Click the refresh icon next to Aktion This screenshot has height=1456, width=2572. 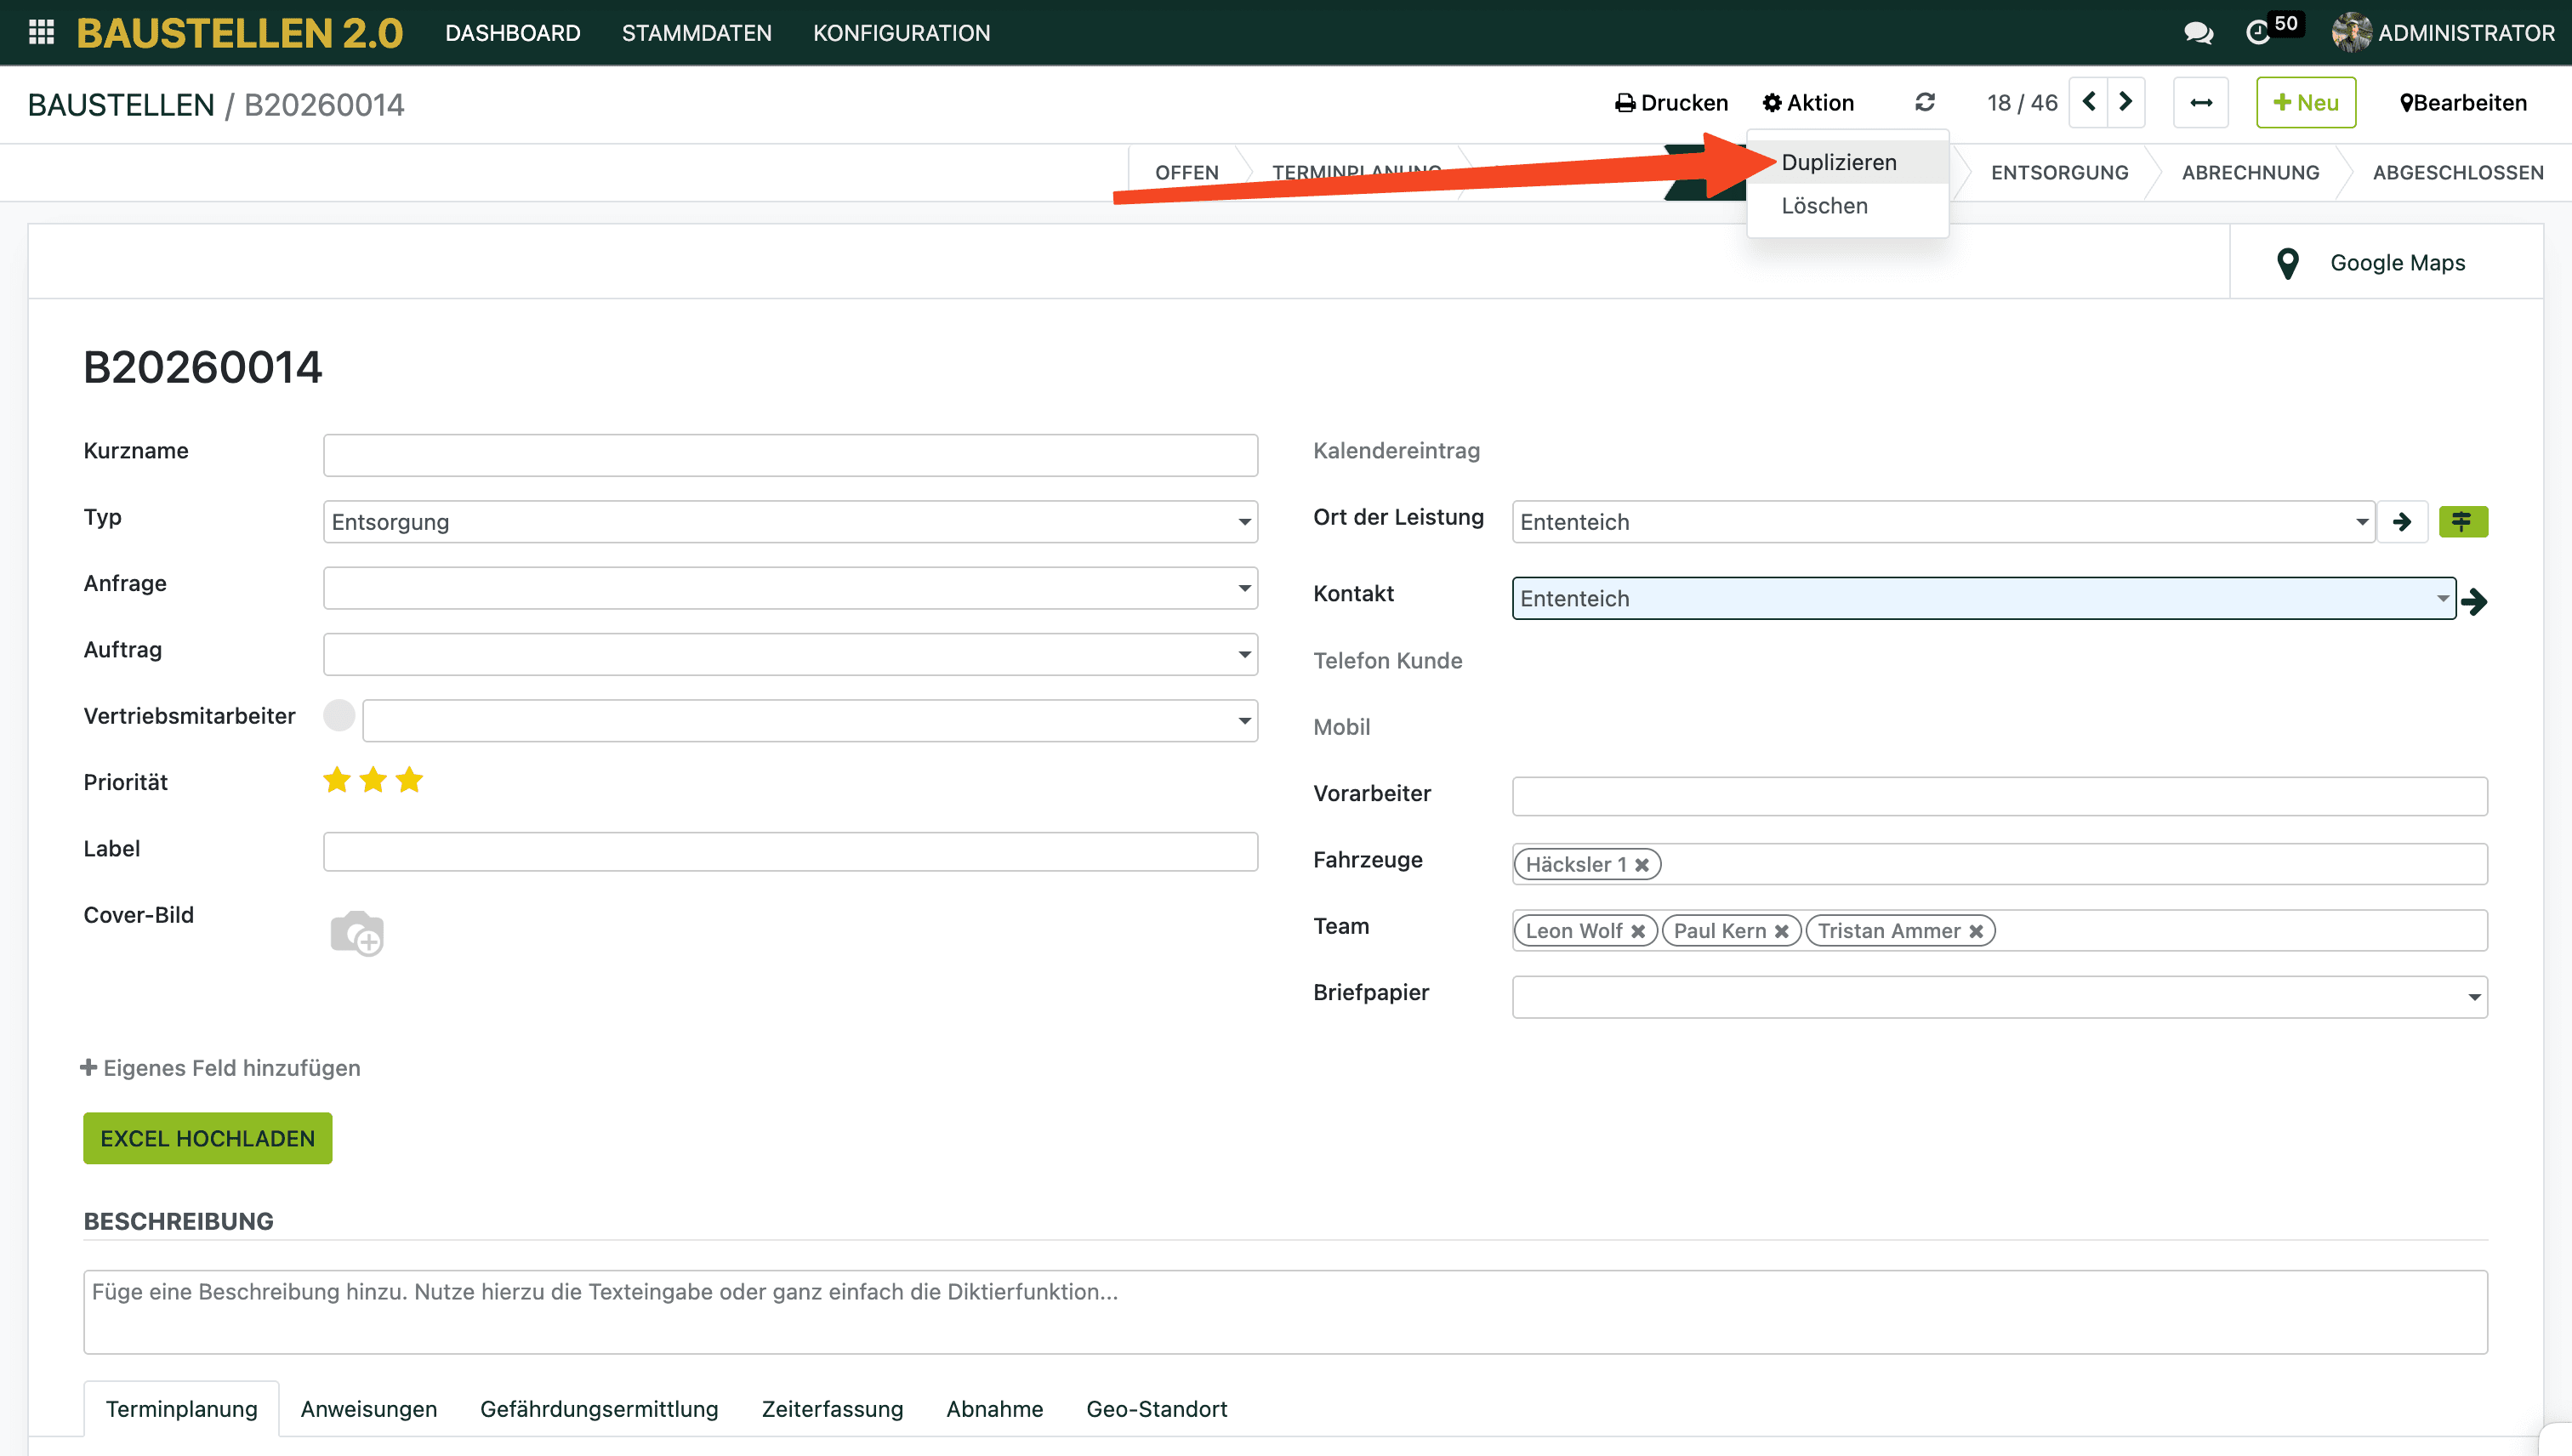1925,103
